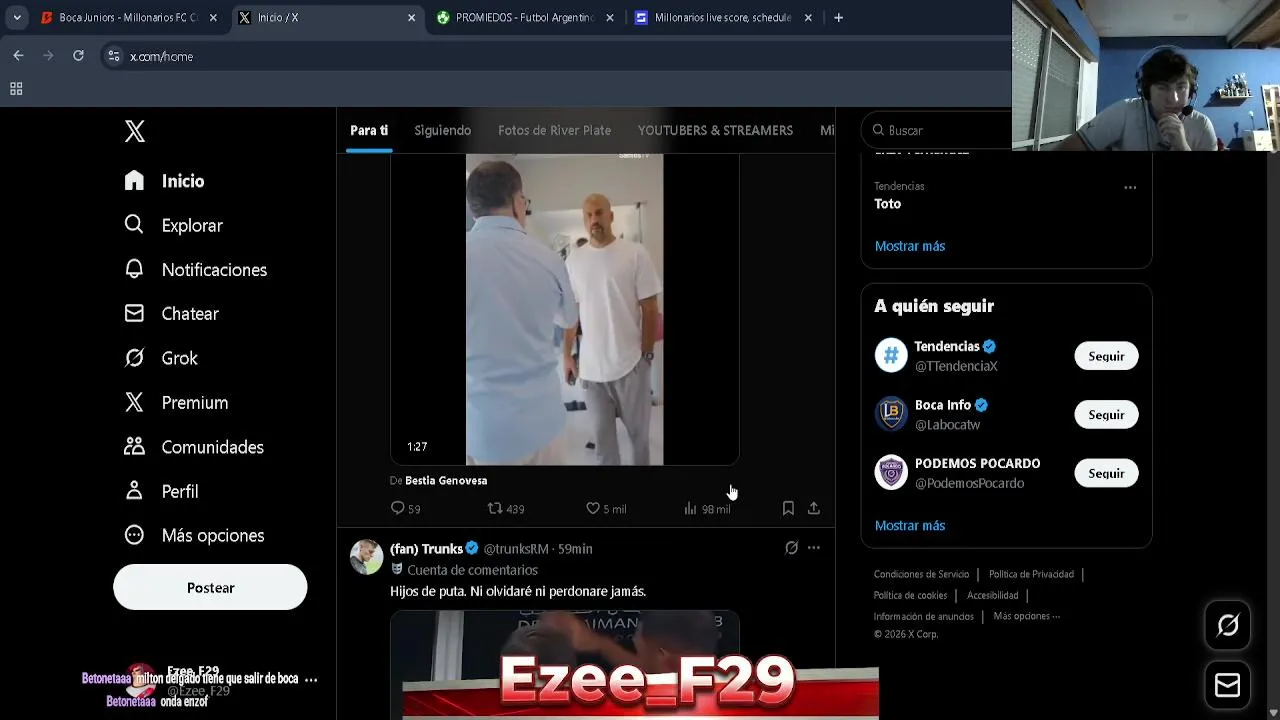Open the Bestia Genovesa source link
The height and width of the screenshot is (720, 1280).
coord(446,481)
